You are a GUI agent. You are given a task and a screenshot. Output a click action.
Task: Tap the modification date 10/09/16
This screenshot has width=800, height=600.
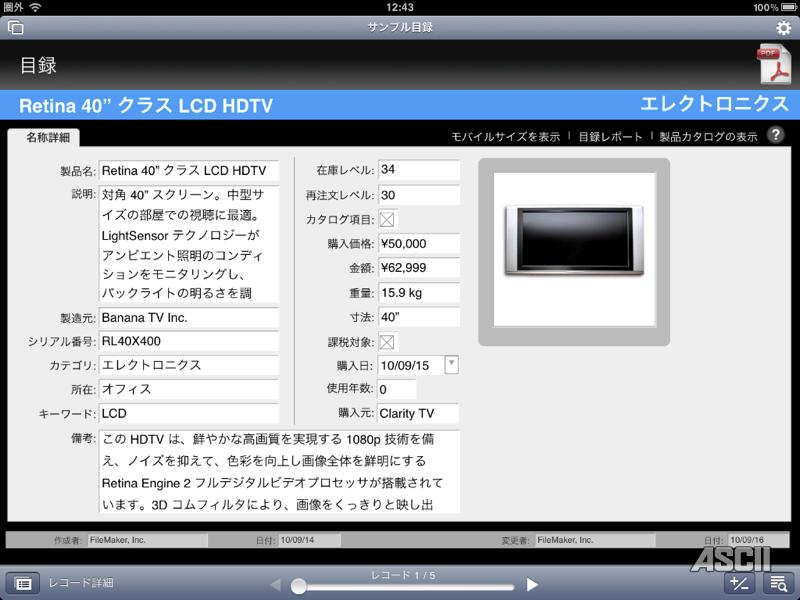click(x=758, y=540)
